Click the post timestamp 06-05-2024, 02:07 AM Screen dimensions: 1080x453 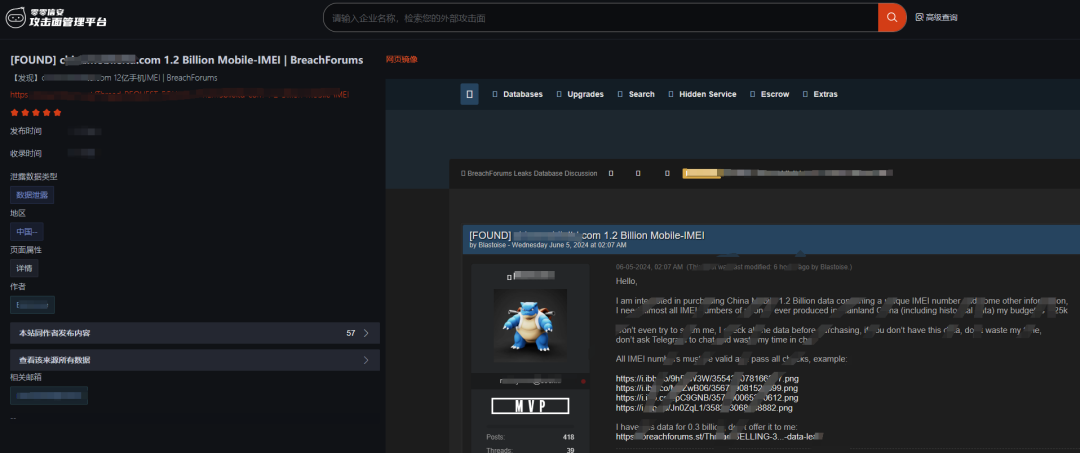point(650,266)
